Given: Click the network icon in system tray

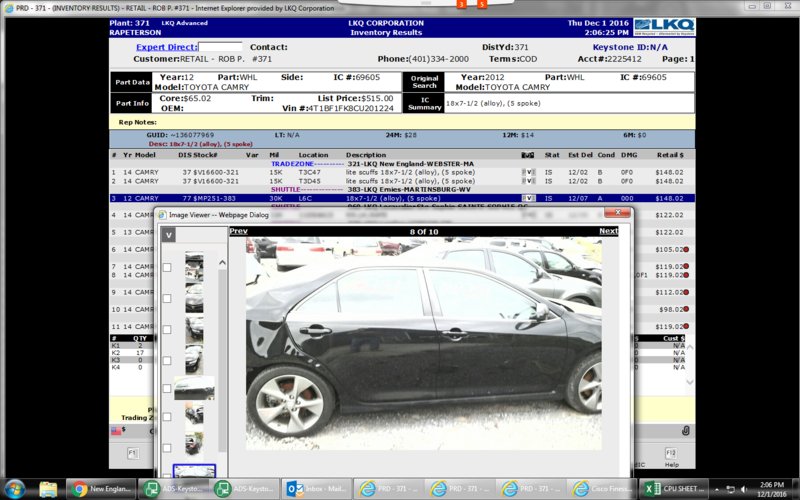Looking at the screenshot, I should pos(730,489).
